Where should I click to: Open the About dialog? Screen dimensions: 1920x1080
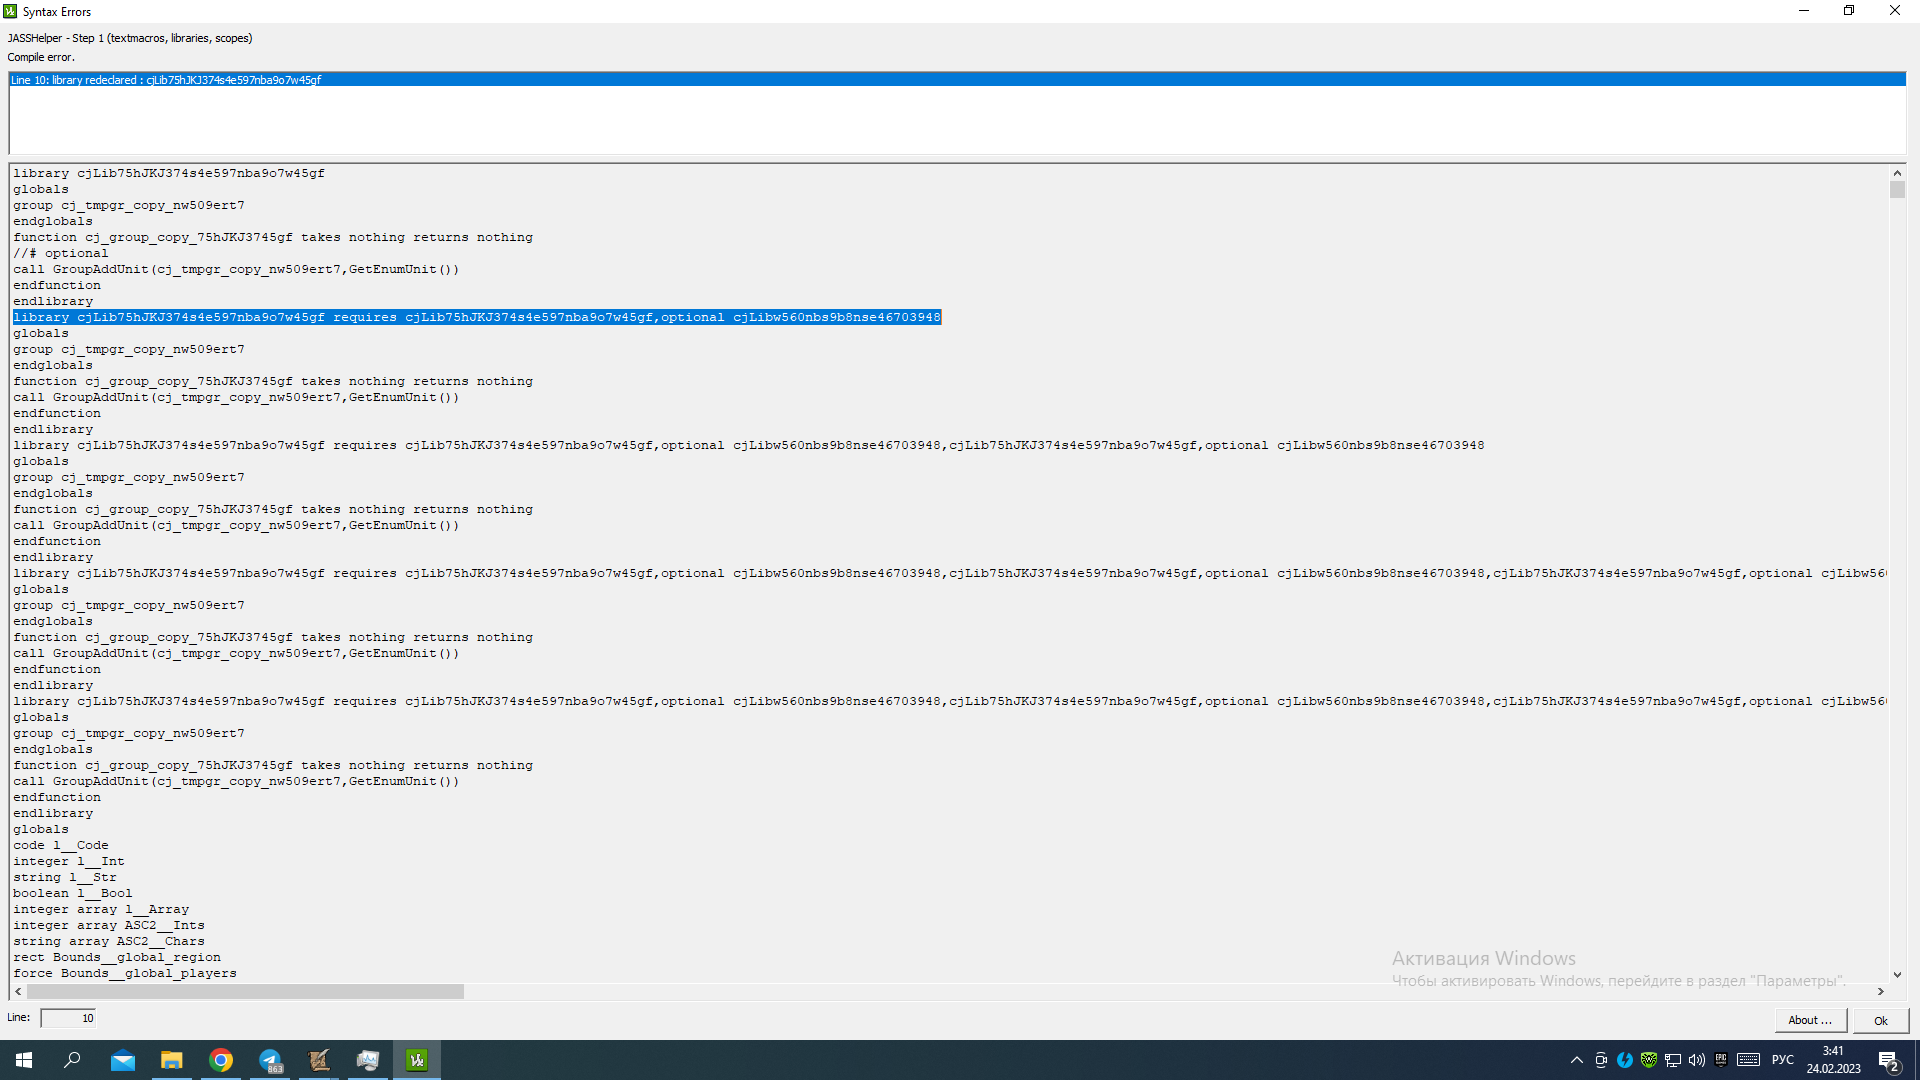point(1809,1020)
